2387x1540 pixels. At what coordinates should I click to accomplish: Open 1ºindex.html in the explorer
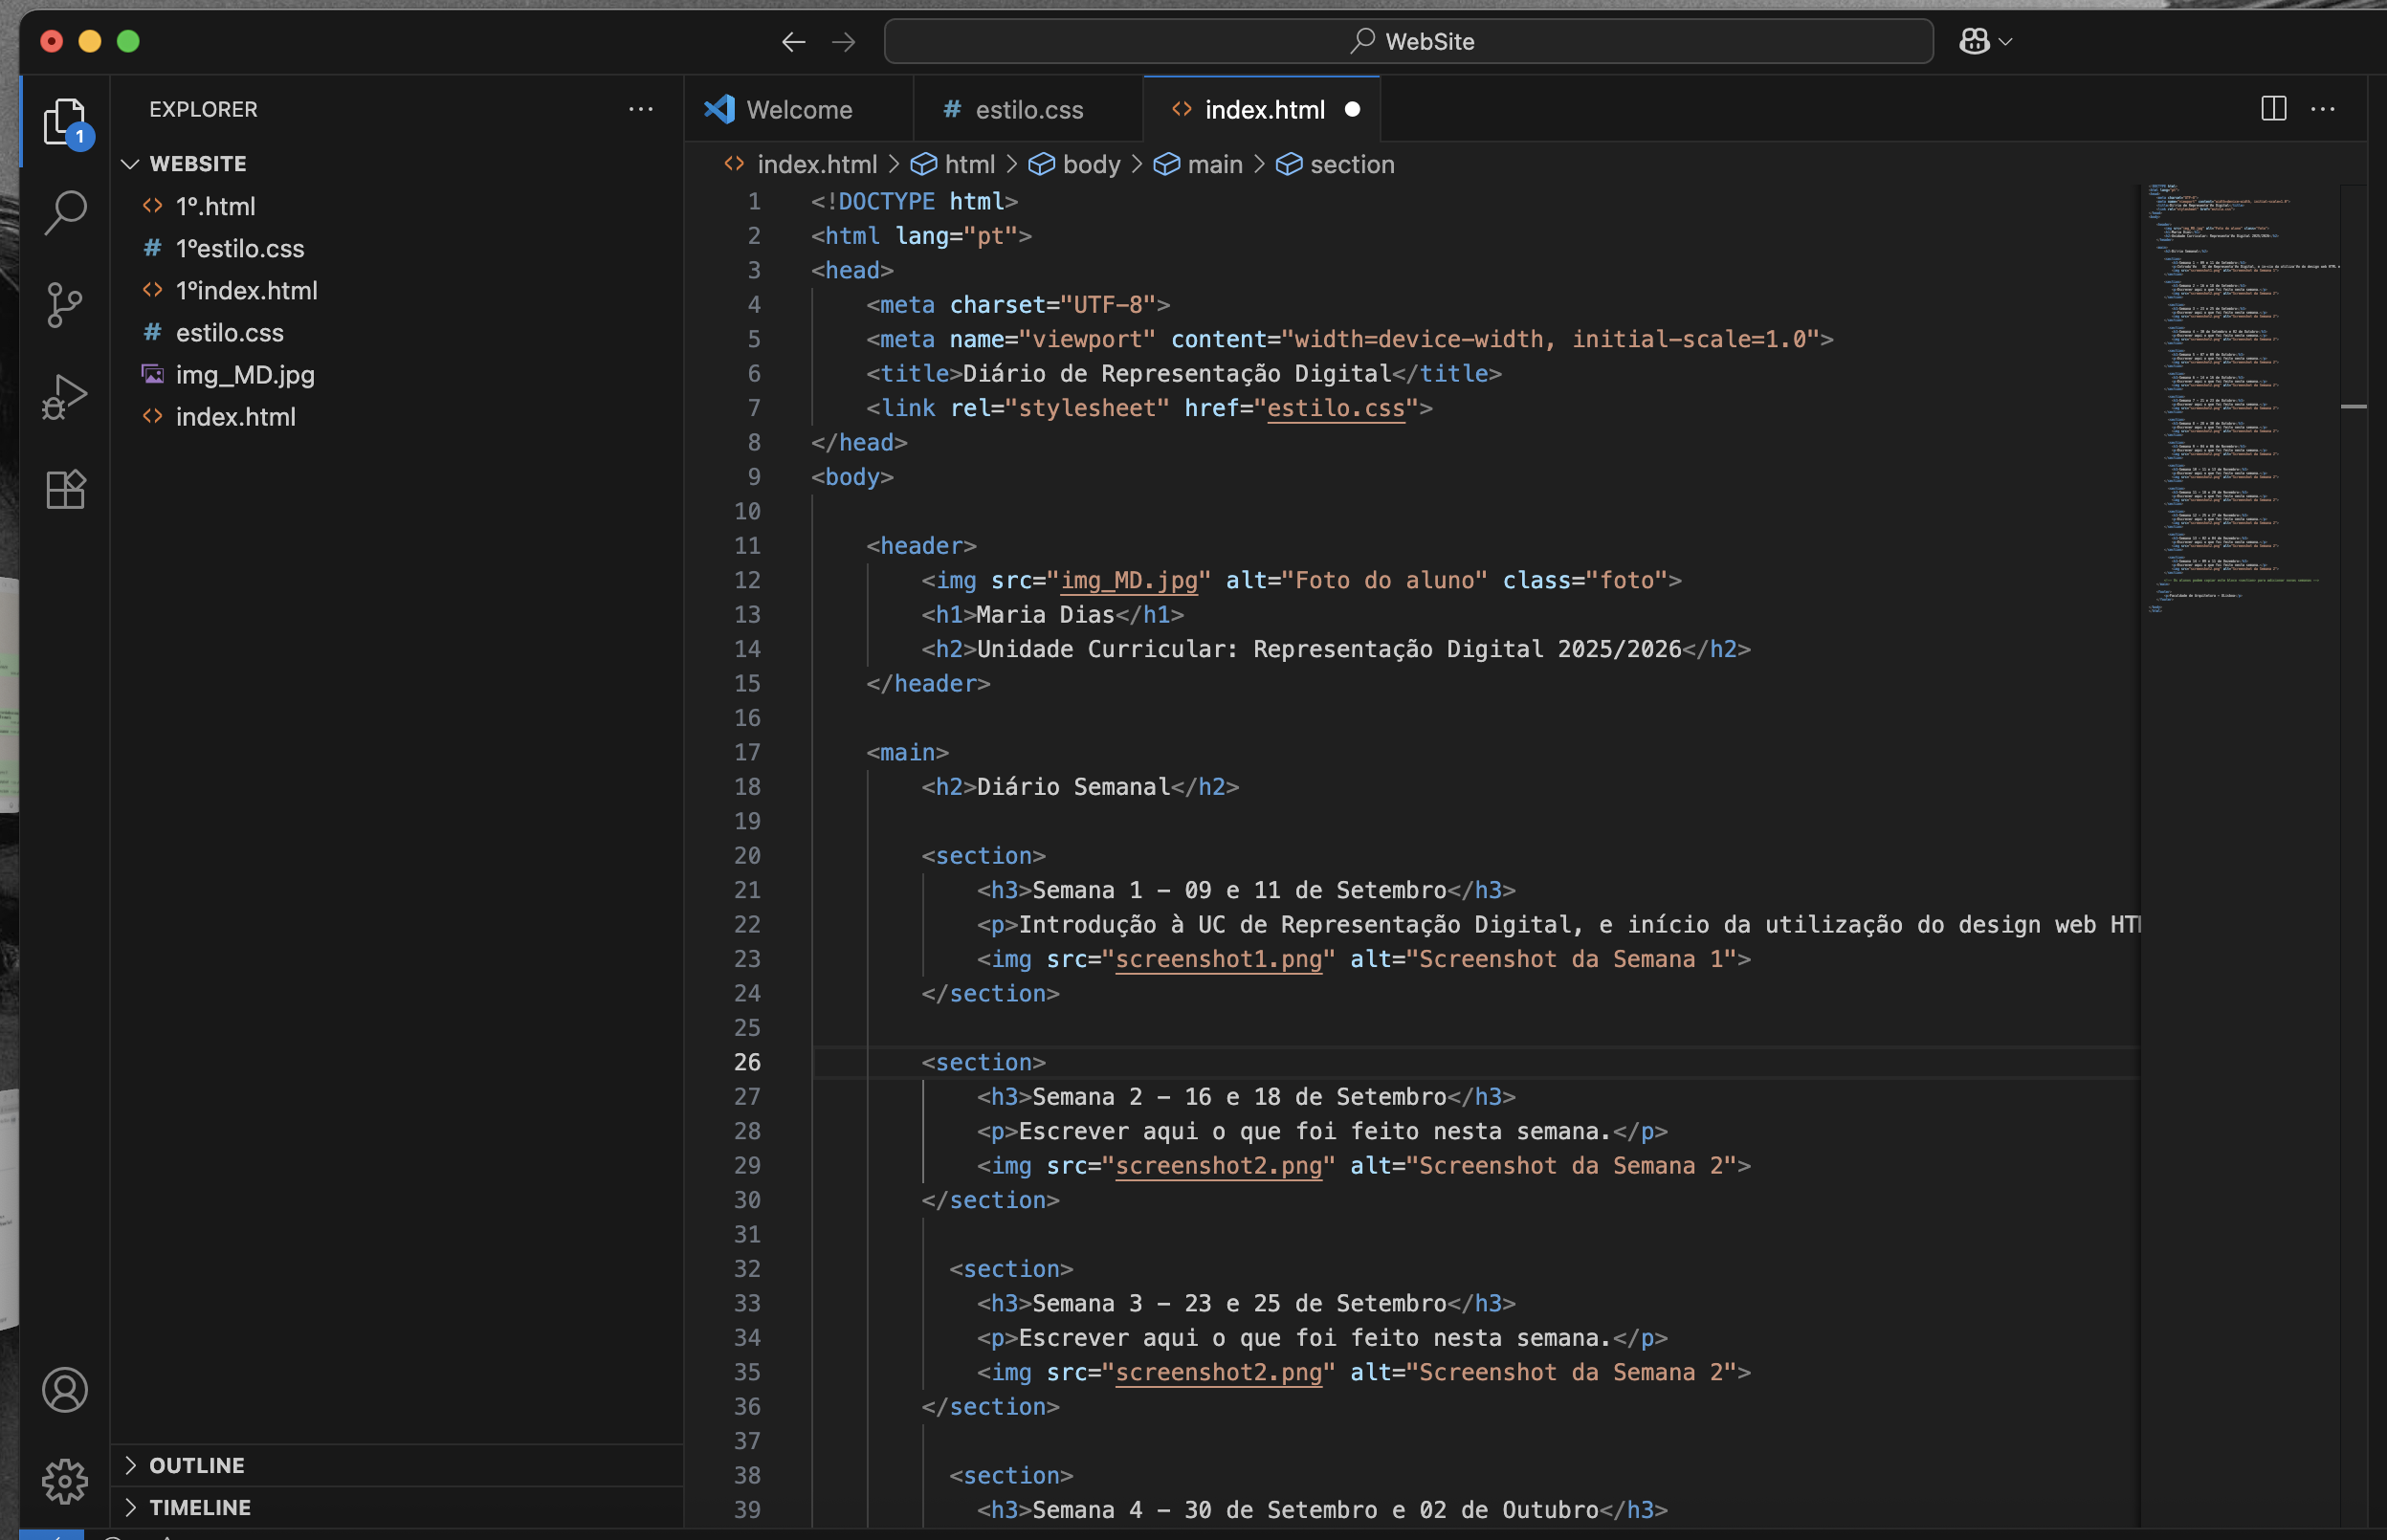(396, 290)
